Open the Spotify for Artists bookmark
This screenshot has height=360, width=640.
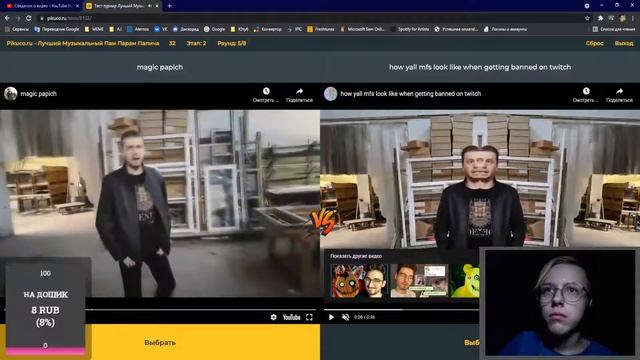pos(410,29)
